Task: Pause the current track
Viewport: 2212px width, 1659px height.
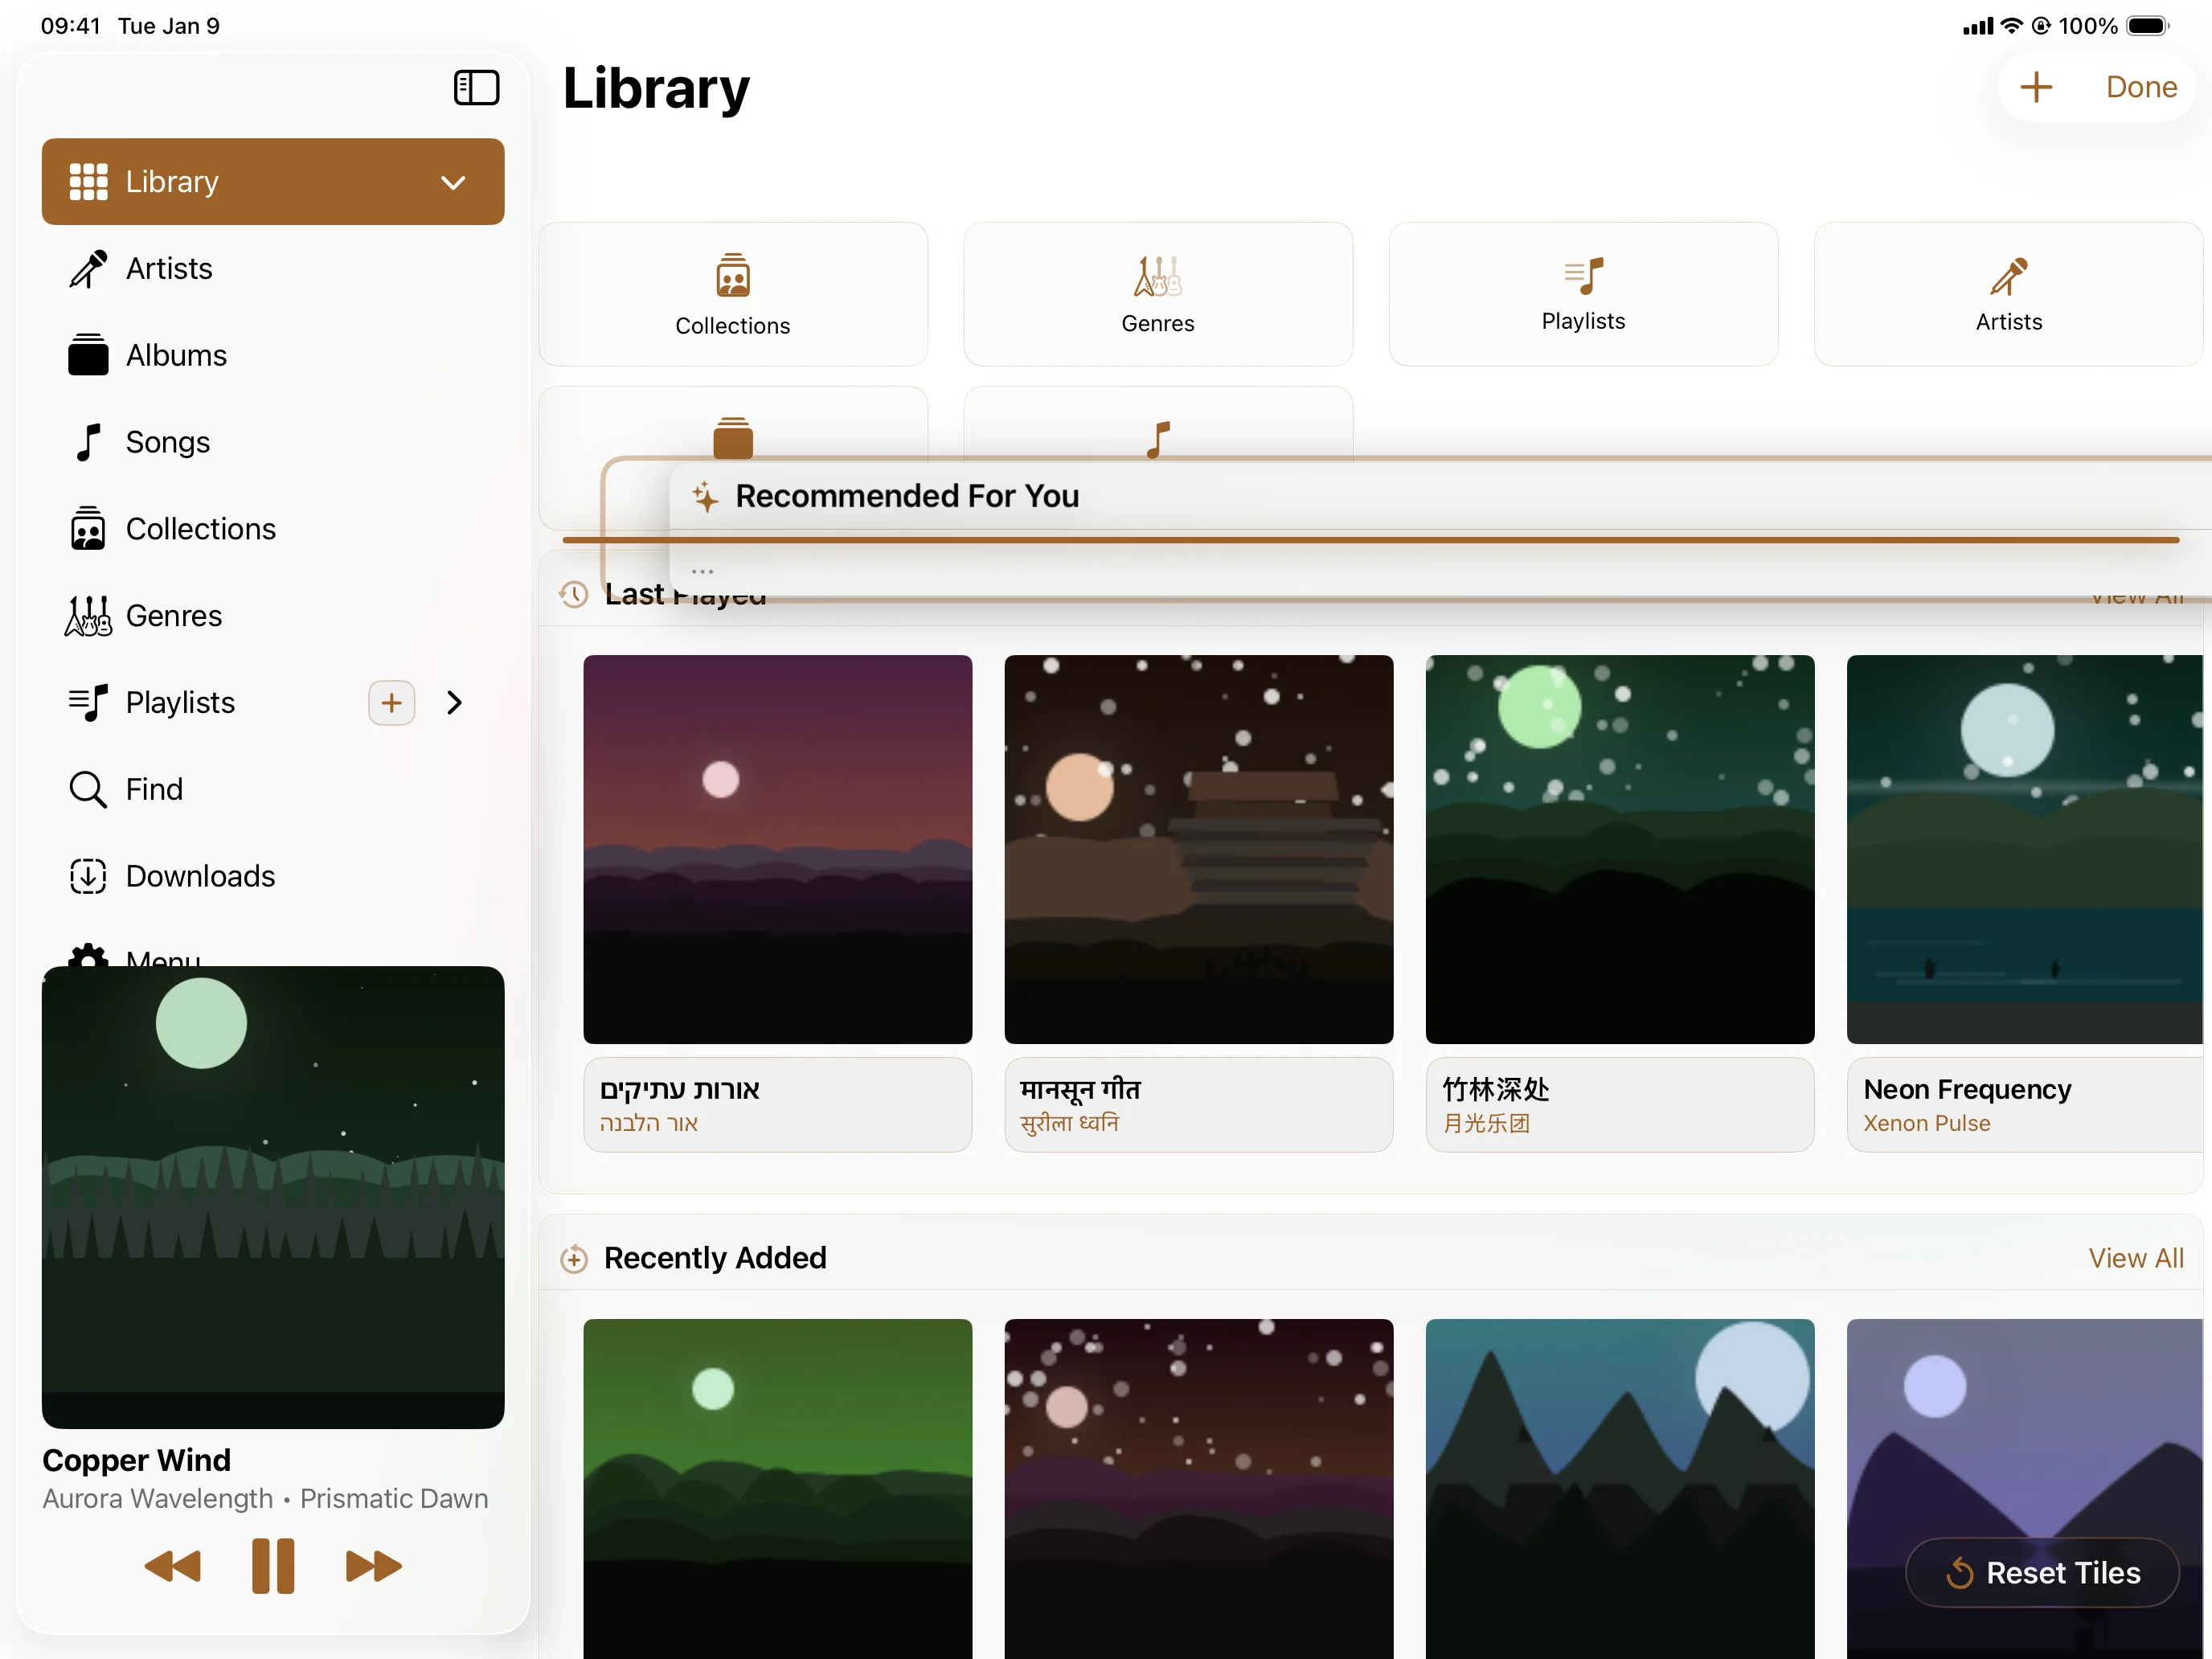Action: (x=273, y=1566)
